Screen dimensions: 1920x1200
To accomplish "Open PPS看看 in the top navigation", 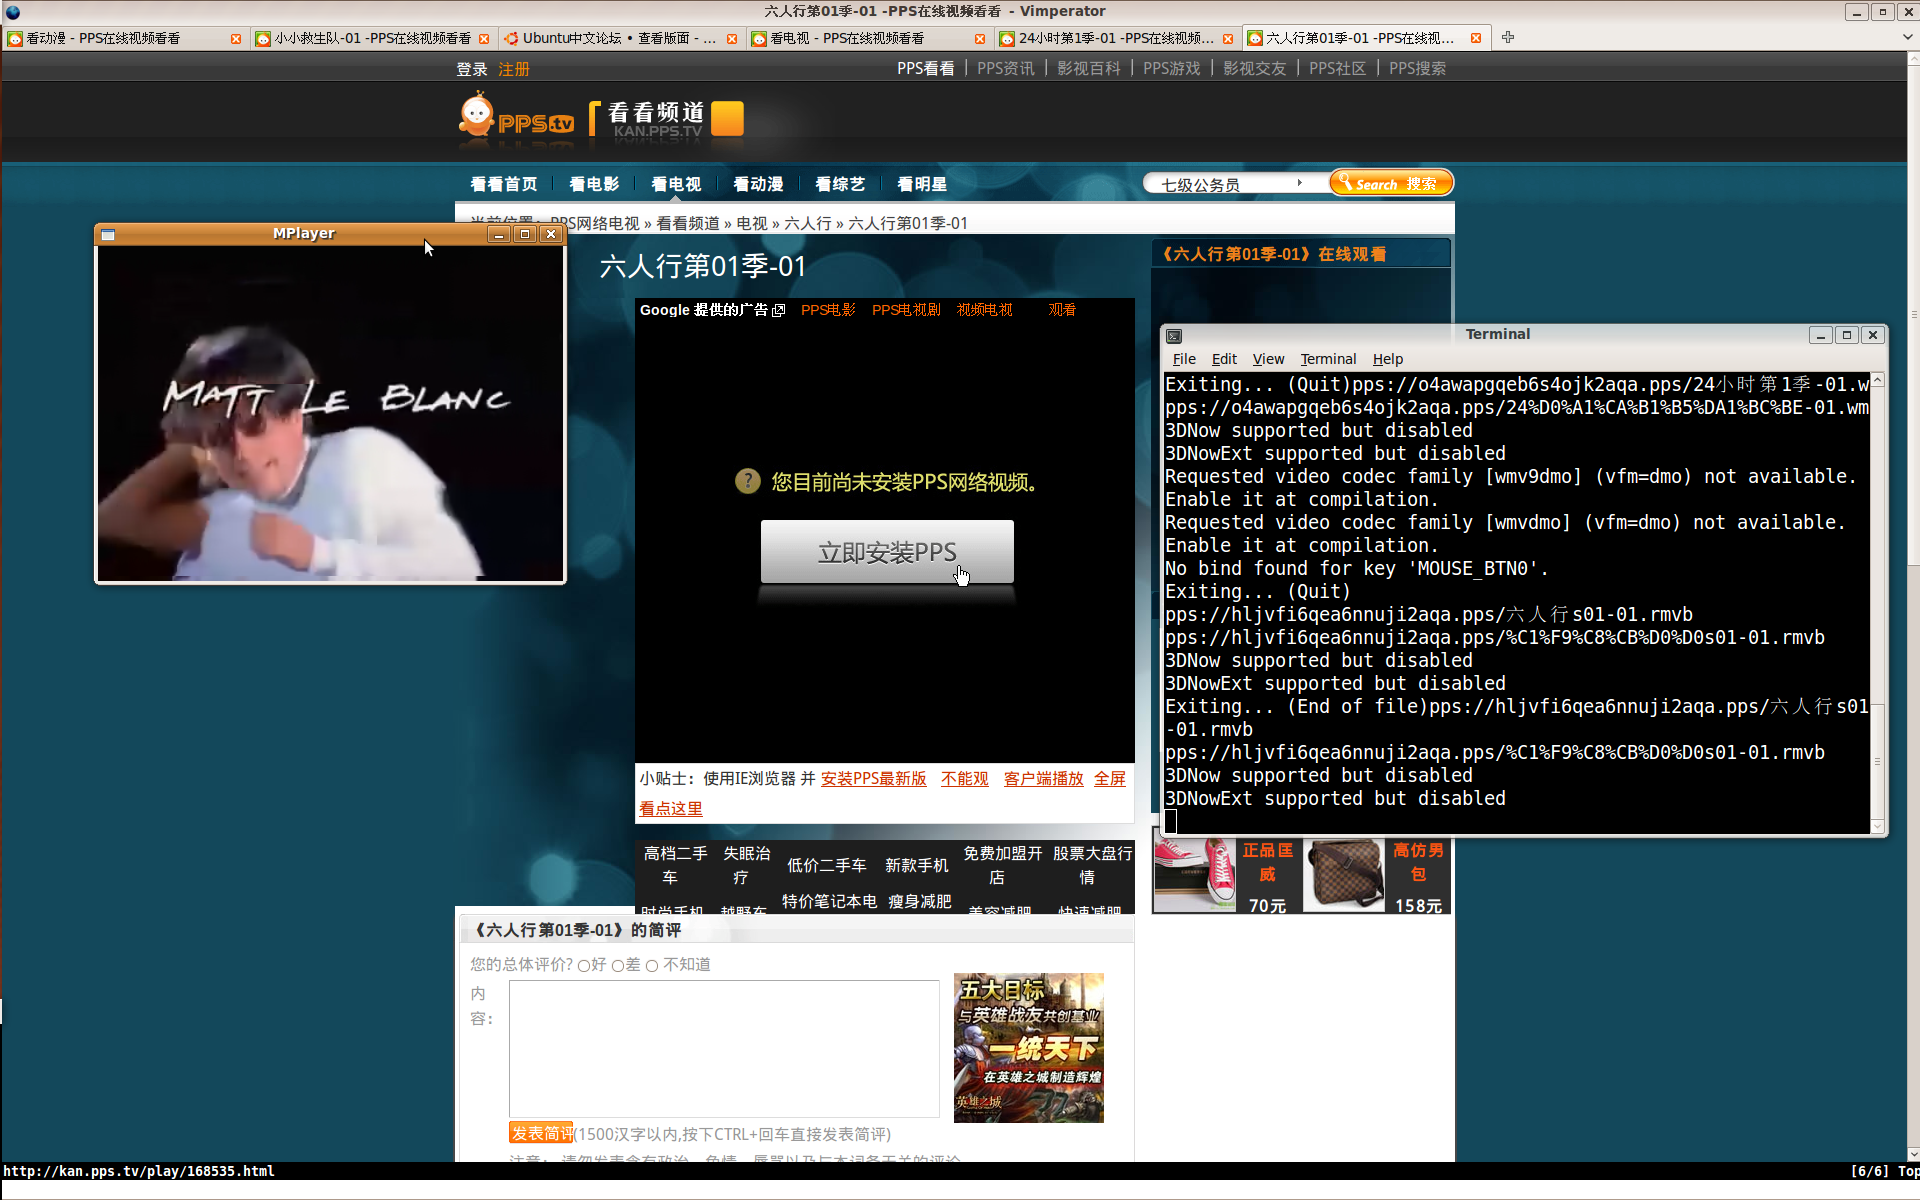I will [x=925, y=68].
